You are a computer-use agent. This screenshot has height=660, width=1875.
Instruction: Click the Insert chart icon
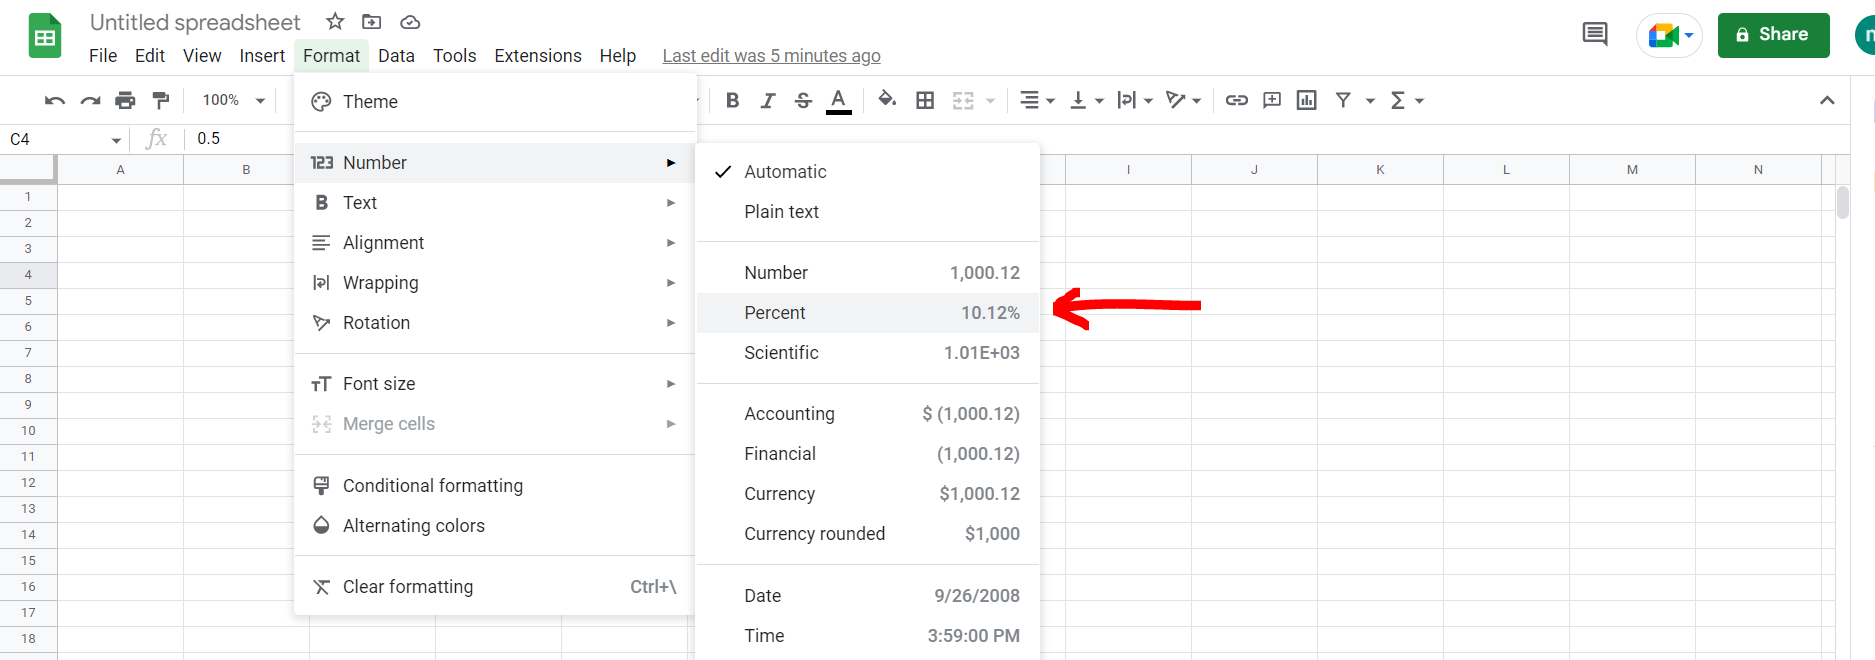click(1306, 100)
